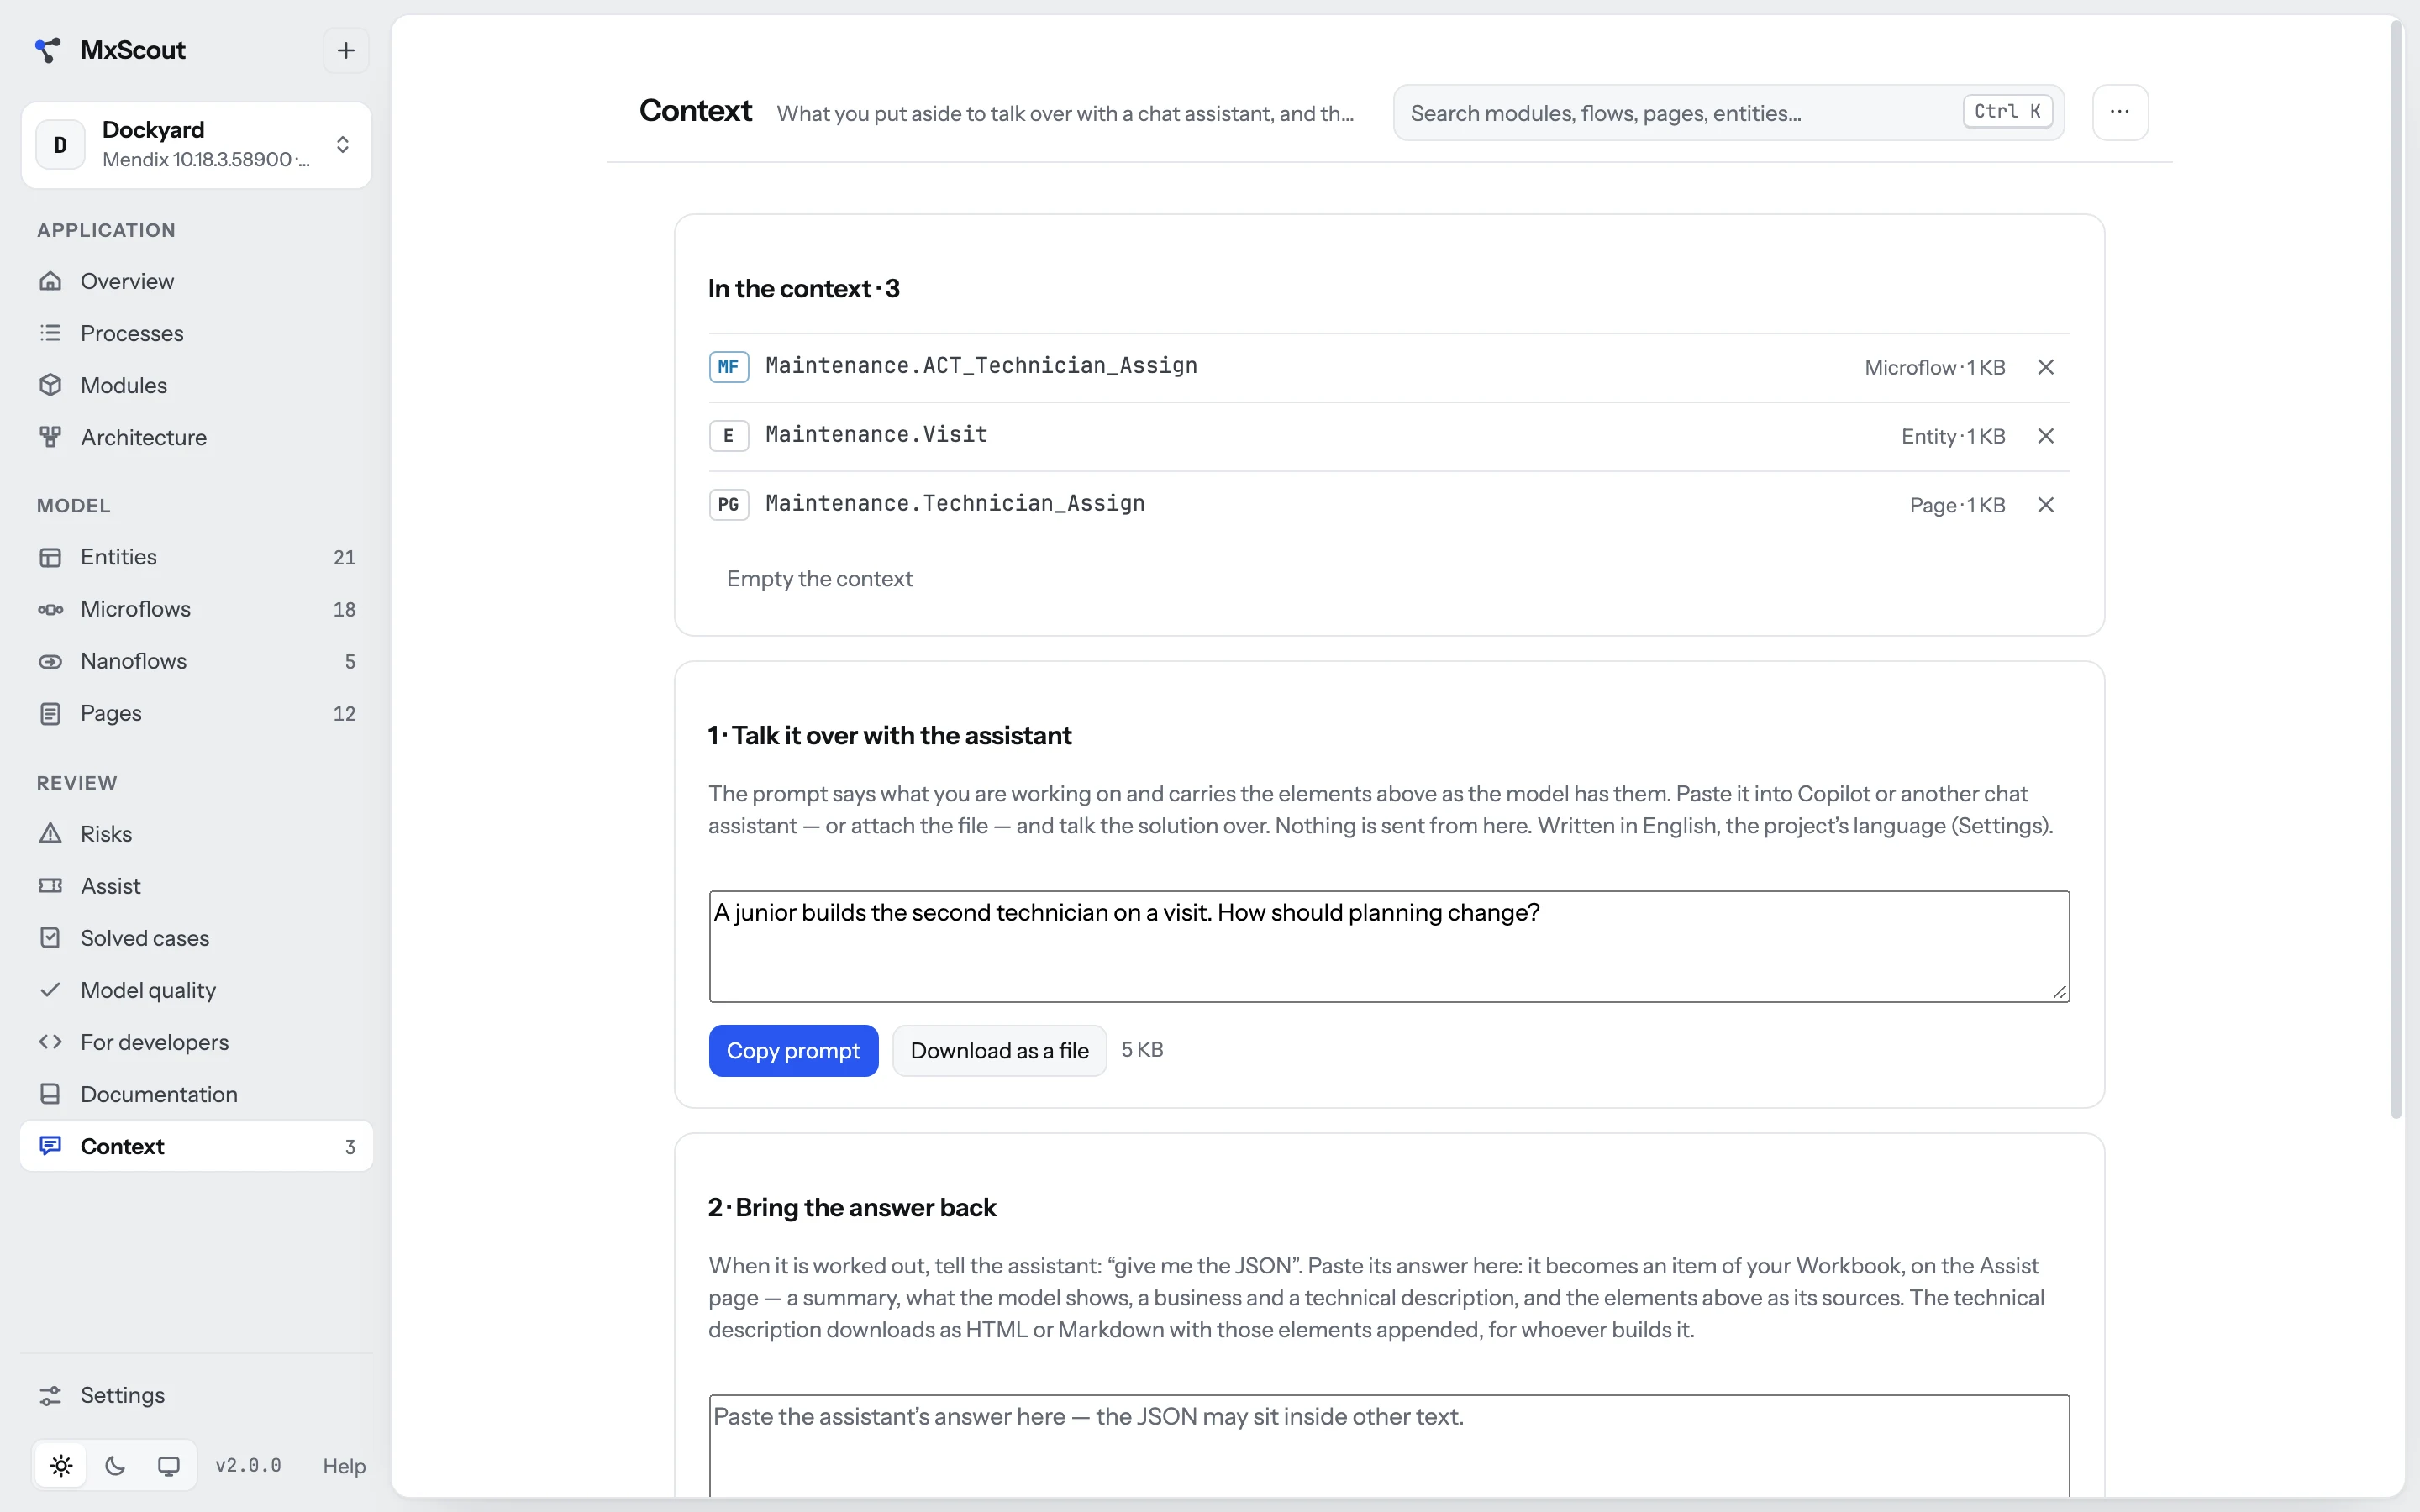Click the Modules cube icon
Viewport: 2420px width, 1512px height.
50,385
